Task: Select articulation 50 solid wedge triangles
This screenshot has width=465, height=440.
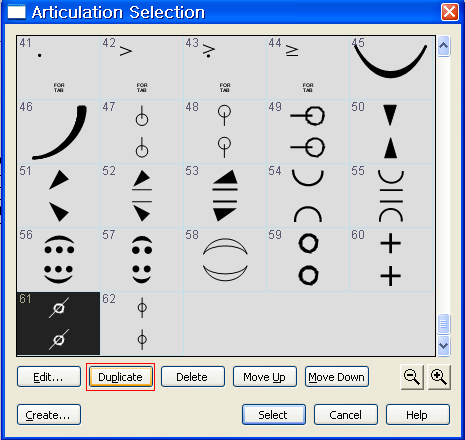Action: tap(391, 132)
